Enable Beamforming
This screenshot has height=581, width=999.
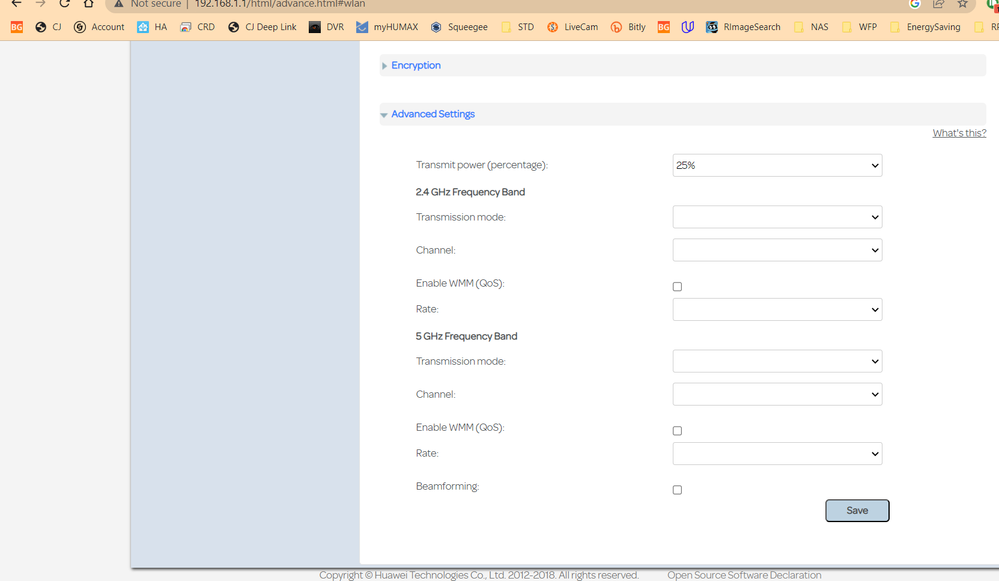(x=677, y=489)
